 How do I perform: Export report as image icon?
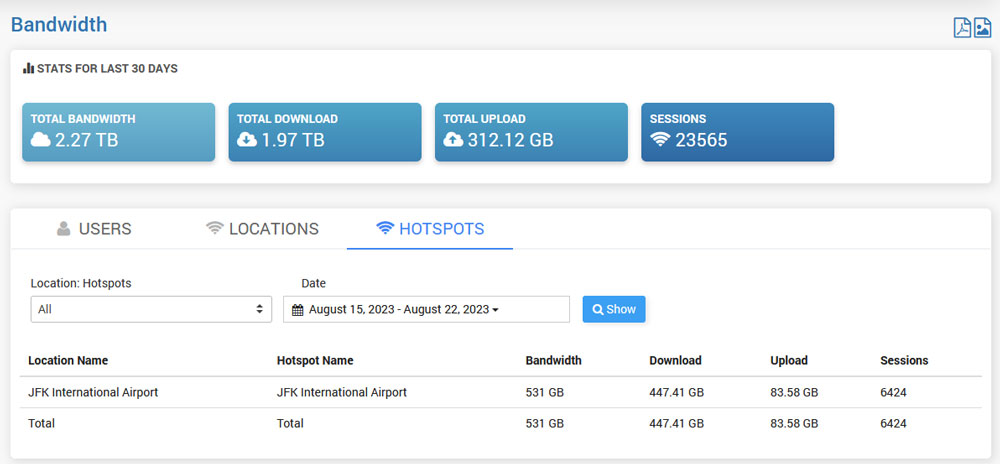tap(982, 27)
